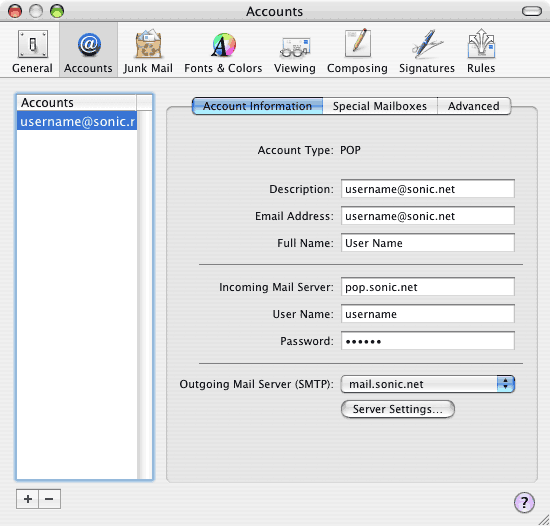Click the Description text field
550x526 pixels.
pos(428,189)
